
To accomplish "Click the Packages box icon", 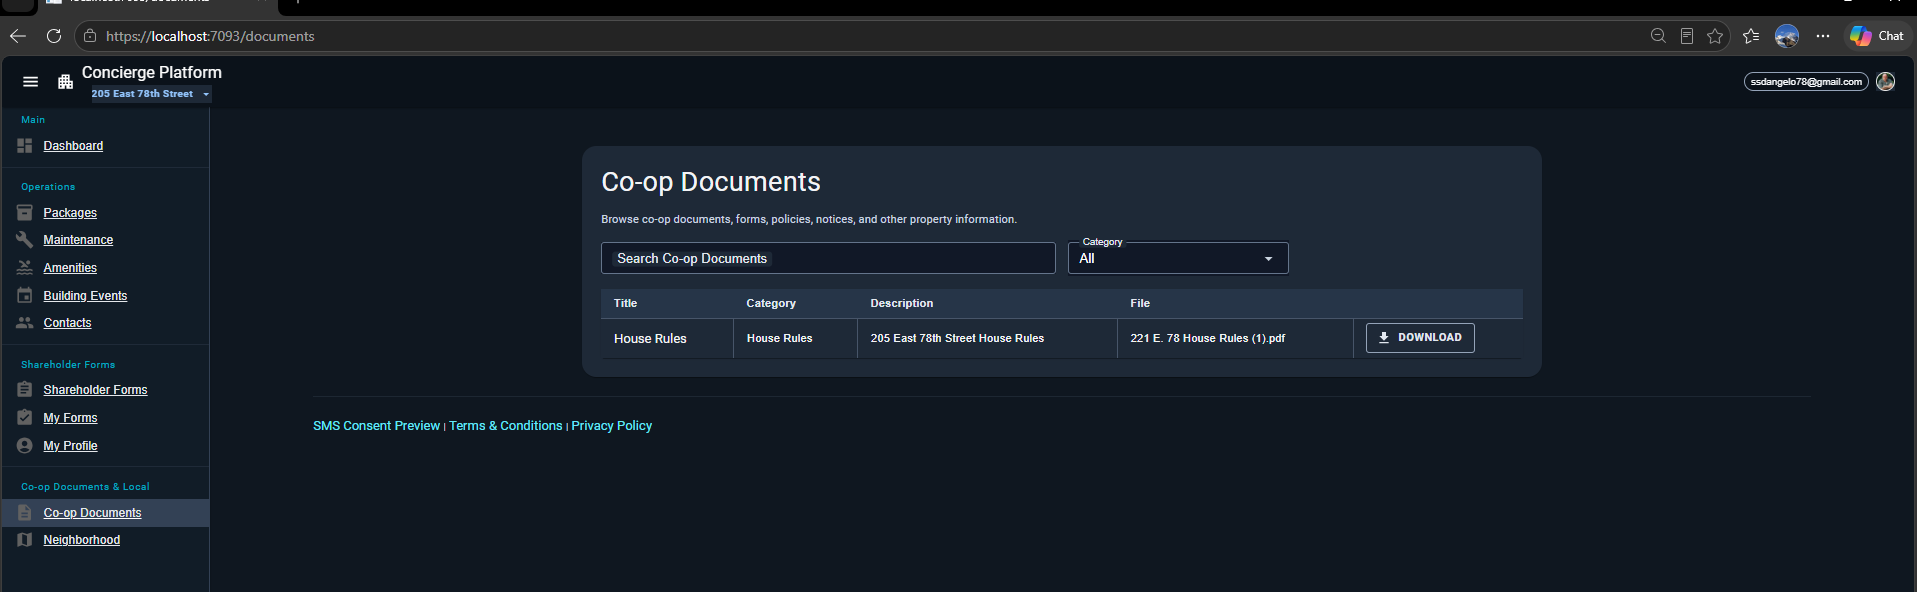I will pyautogui.click(x=25, y=212).
